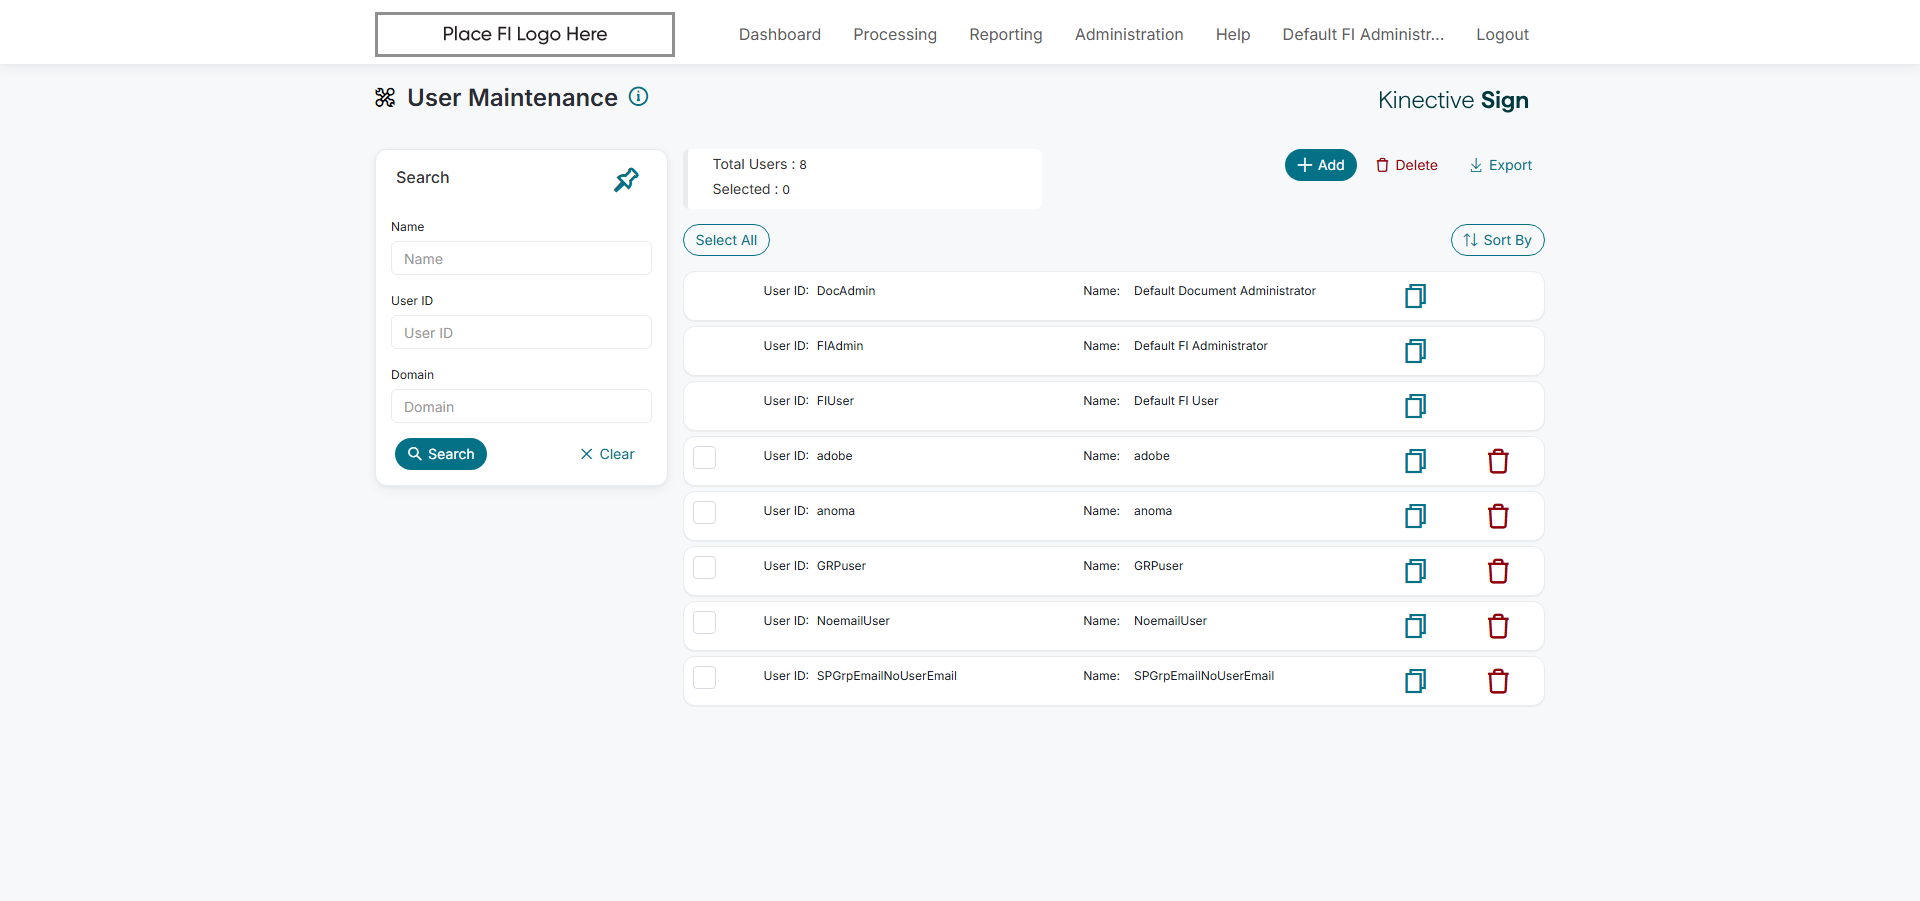This screenshot has width=1920, height=901.
Task: Log out using the Logout link
Action: pos(1502,34)
